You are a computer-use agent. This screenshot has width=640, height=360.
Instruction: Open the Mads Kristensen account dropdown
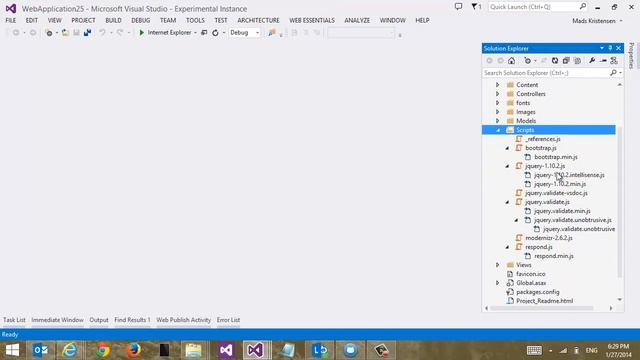597,21
